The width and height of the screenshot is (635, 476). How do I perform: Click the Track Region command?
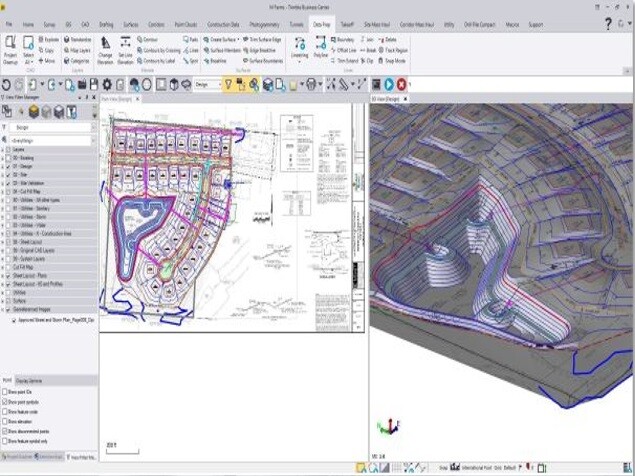click(395, 53)
